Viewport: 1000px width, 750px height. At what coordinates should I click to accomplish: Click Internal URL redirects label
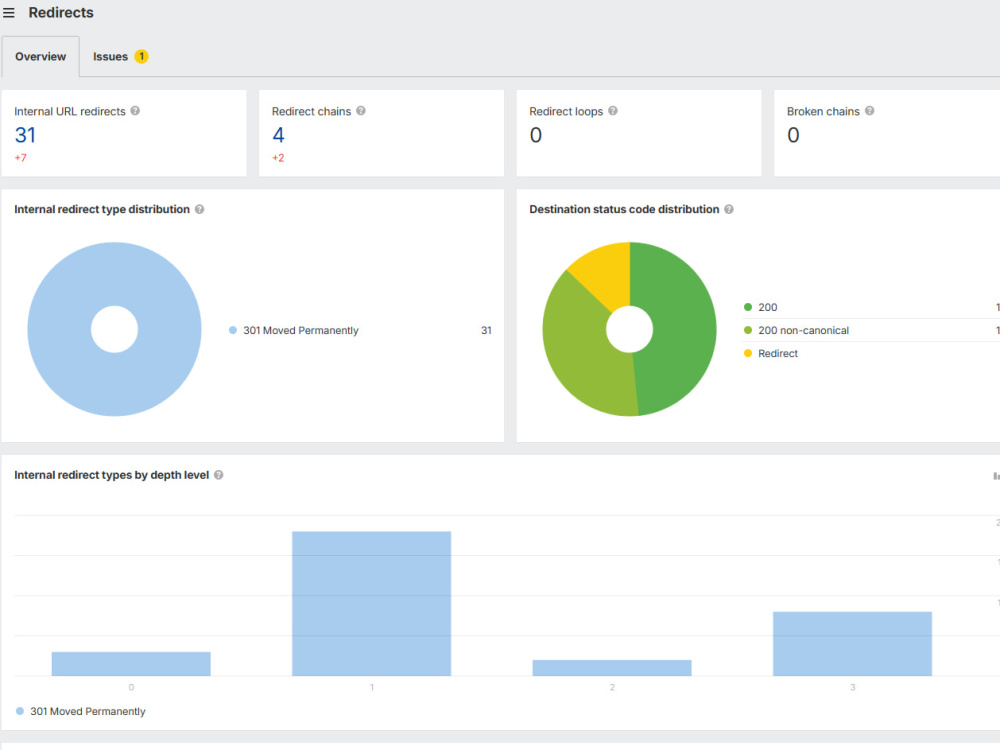click(70, 111)
